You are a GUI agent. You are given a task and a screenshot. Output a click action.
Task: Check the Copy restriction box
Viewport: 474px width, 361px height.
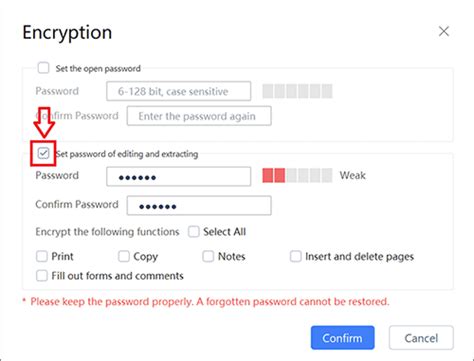click(x=124, y=256)
